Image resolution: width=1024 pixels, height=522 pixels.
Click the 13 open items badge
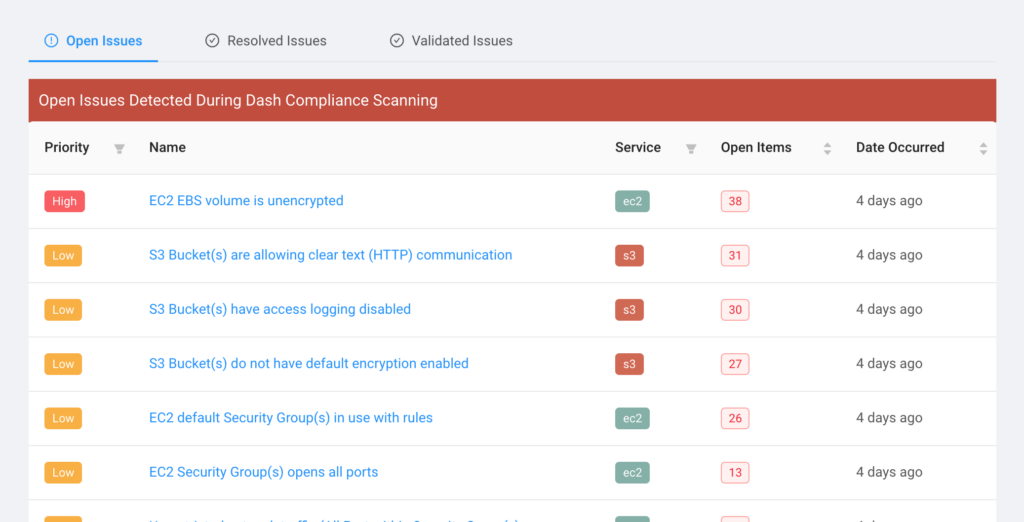coord(735,472)
